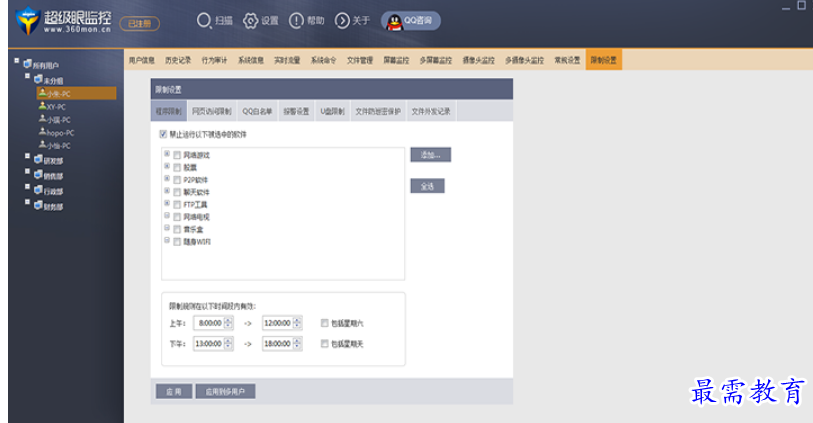Click the 已注册 registered badge

(139, 24)
